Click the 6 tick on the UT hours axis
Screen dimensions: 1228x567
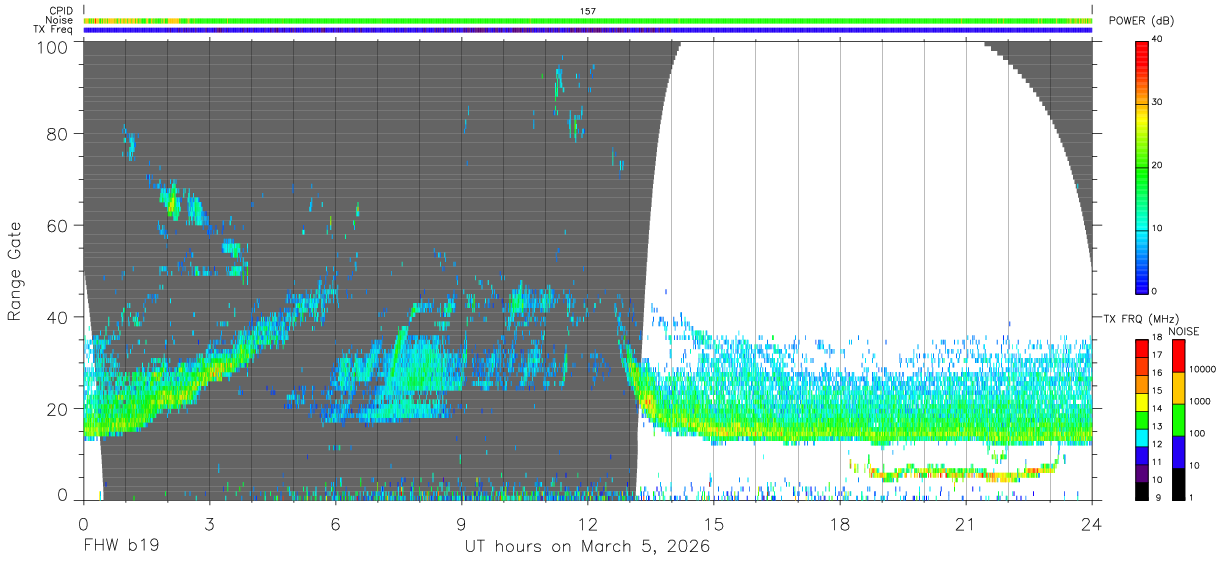point(336,523)
